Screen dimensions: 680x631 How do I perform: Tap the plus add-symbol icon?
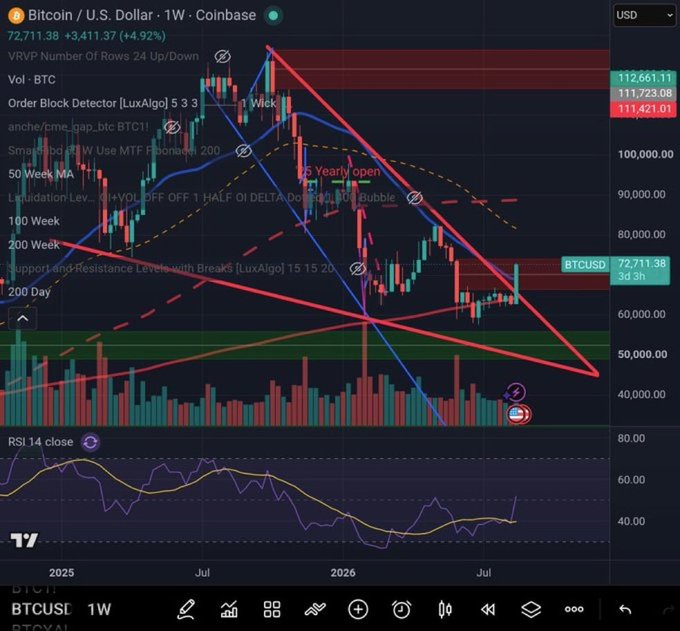[x=358, y=609]
